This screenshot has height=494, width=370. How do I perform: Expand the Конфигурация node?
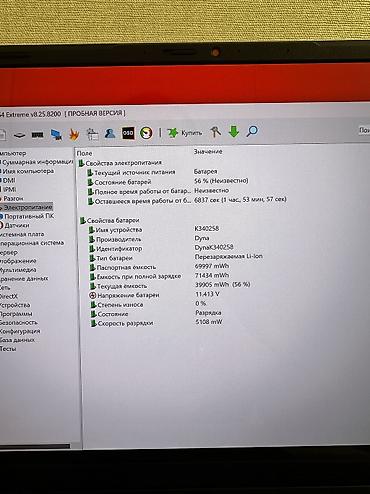20,331
